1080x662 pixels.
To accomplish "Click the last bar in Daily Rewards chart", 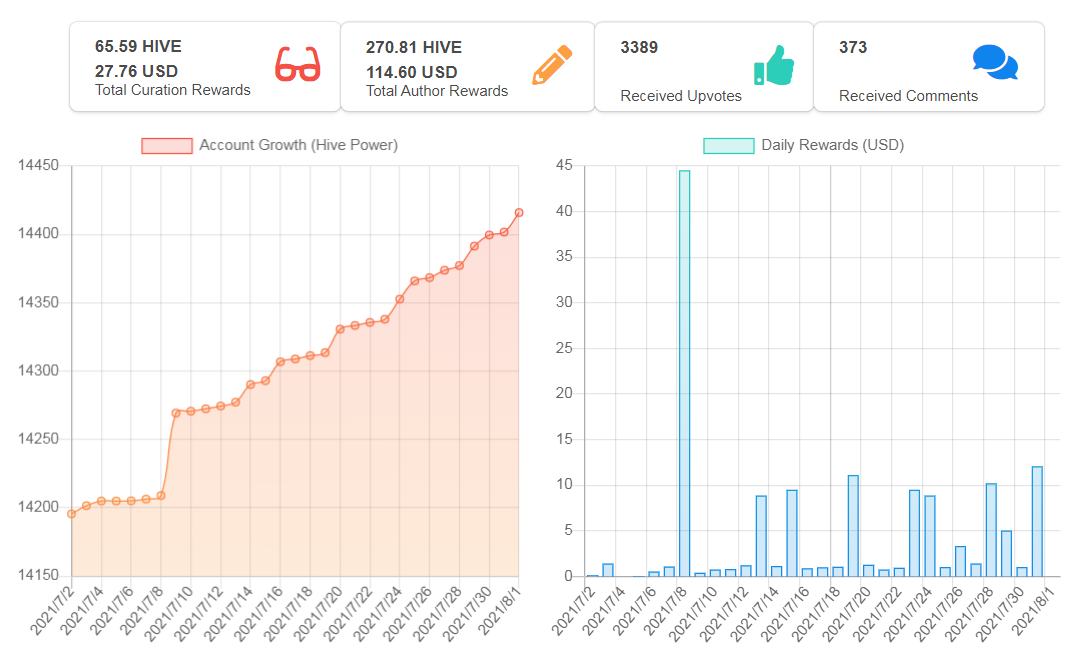I will [1037, 521].
